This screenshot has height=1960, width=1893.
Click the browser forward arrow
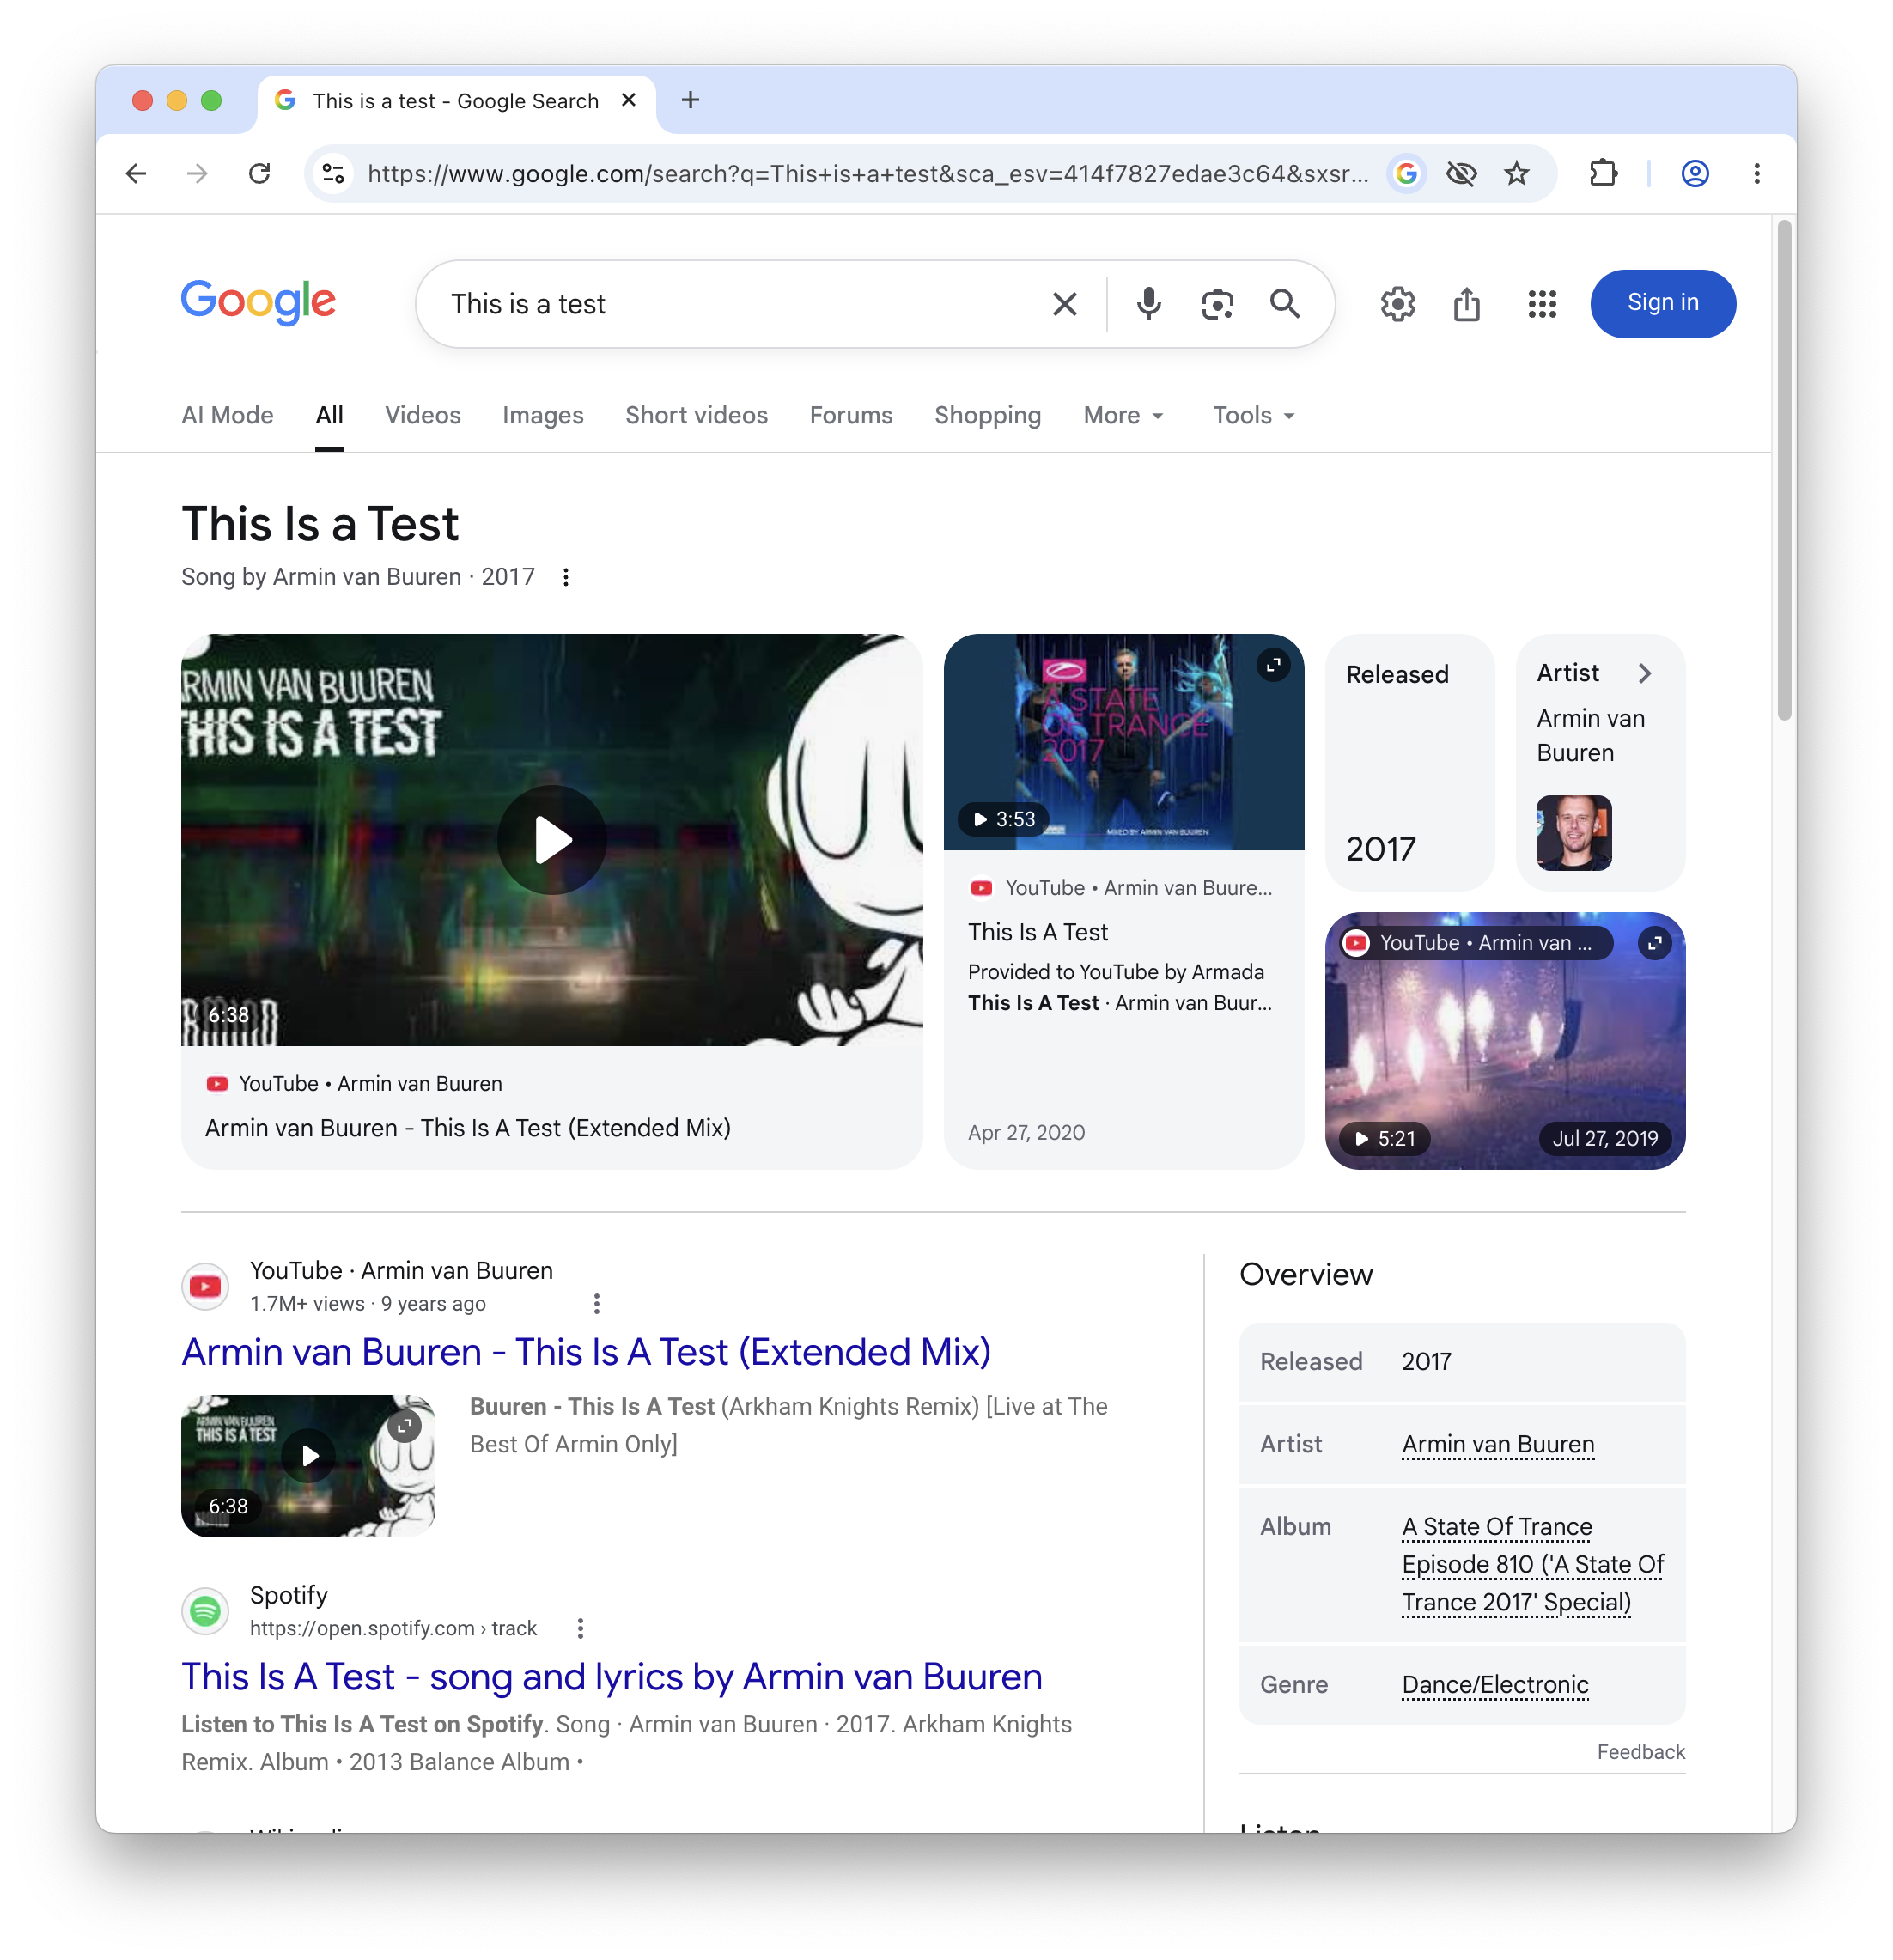(x=197, y=174)
